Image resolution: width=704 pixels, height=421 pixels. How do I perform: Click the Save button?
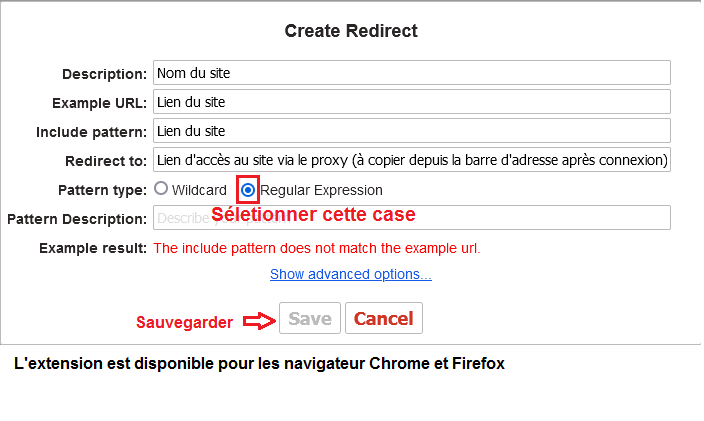click(x=310, y=318)
